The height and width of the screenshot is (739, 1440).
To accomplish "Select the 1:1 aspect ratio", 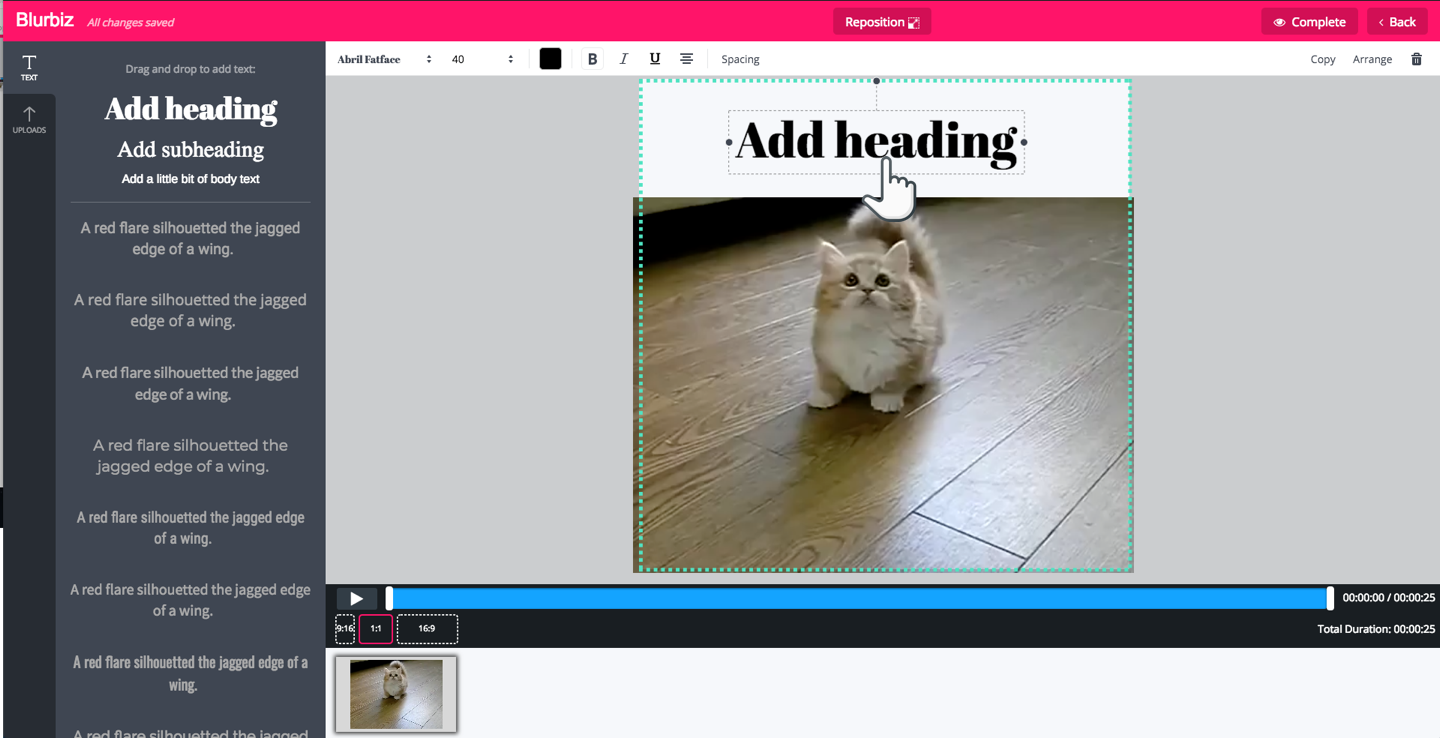I will [x=376, y=629].
